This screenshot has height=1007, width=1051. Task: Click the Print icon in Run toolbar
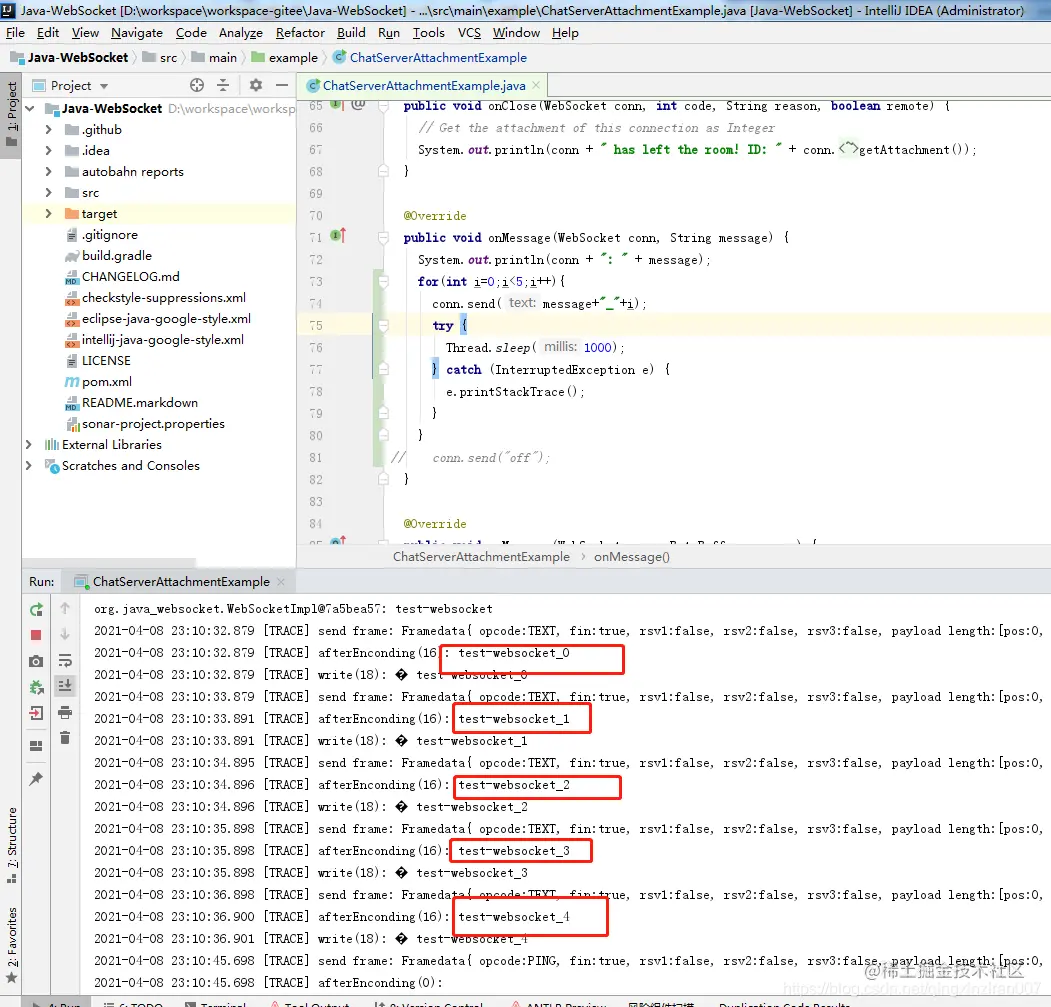pyautogui.click(x=65, y=712)
